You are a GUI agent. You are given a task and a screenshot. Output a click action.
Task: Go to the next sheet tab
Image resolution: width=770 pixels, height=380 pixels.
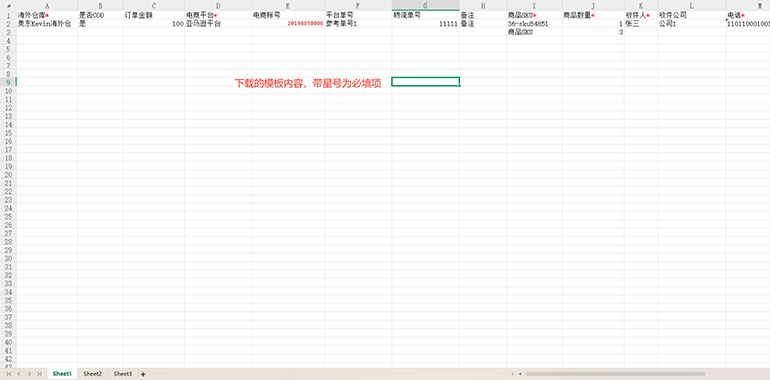pyautogui.click(x=29, y=374)
